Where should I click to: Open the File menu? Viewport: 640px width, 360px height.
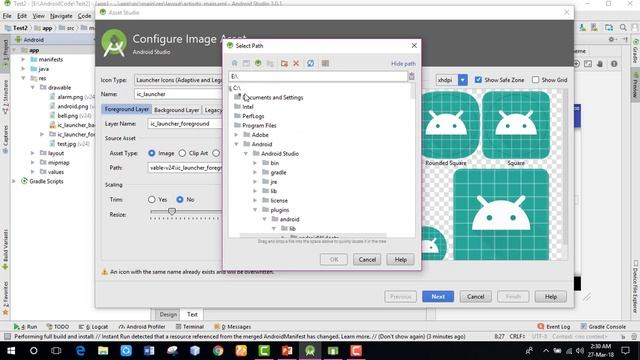(x=7, y=16)
